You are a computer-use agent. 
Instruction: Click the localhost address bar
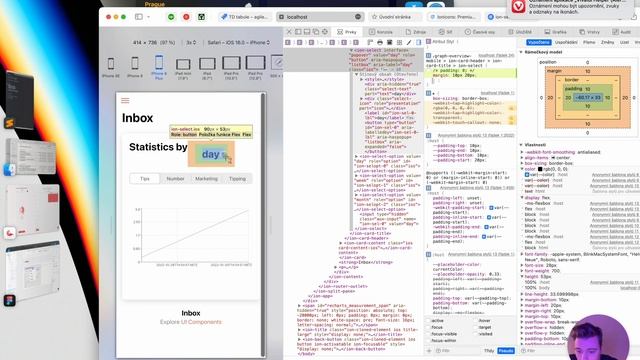[320, 17]
